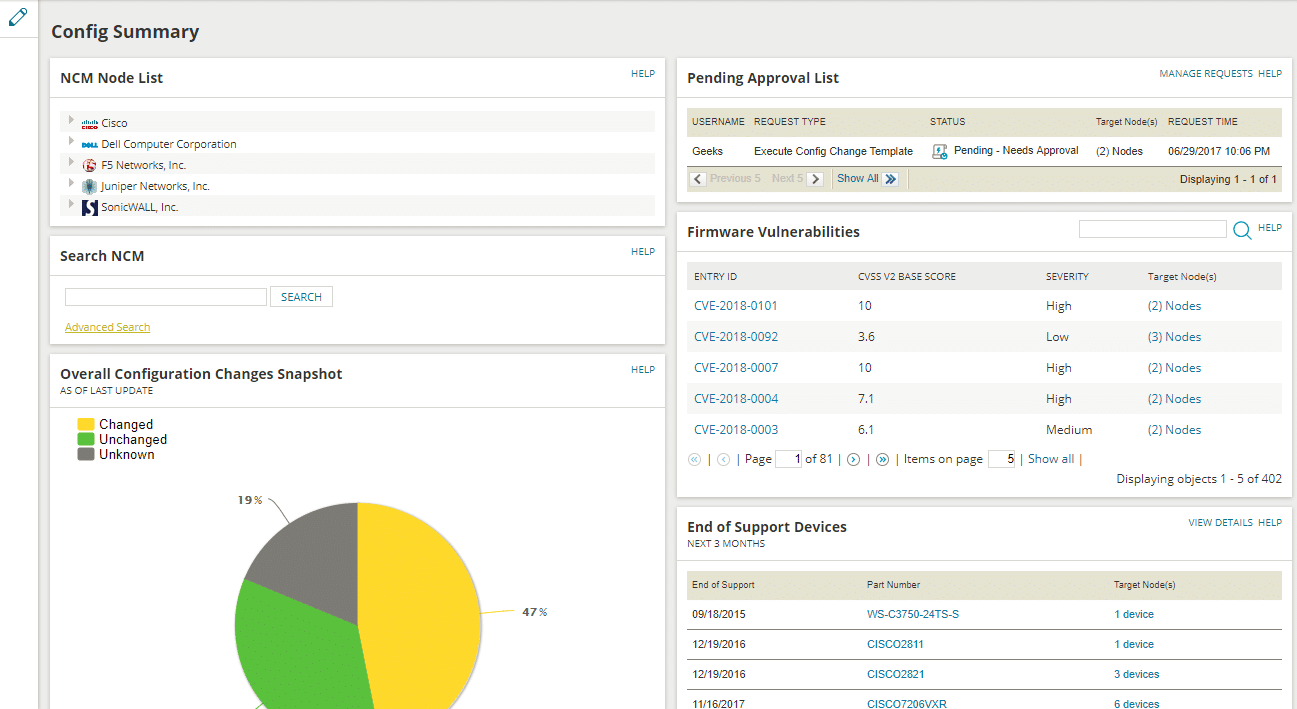The width and height of the screenshot is (1297, 709).
Task: Click Show all in Firmware Vulnerabilities pager
Action: (1051, 459)
